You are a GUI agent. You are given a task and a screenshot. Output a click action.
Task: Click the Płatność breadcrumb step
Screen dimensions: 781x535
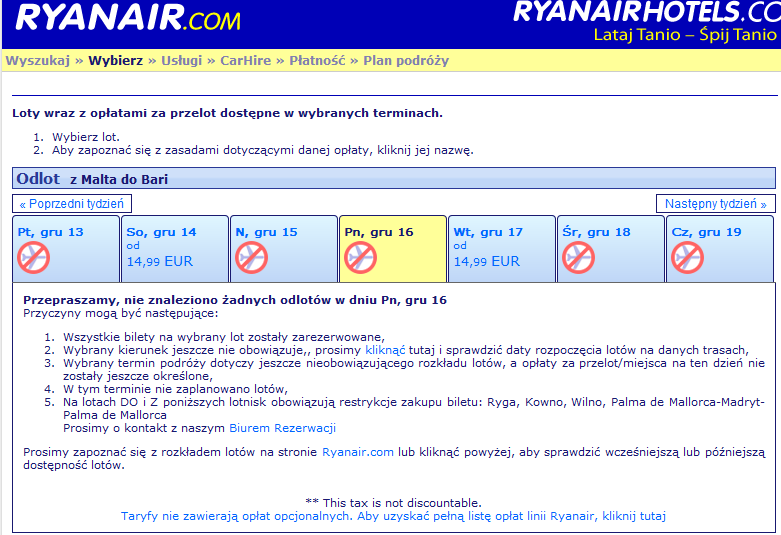317,61
